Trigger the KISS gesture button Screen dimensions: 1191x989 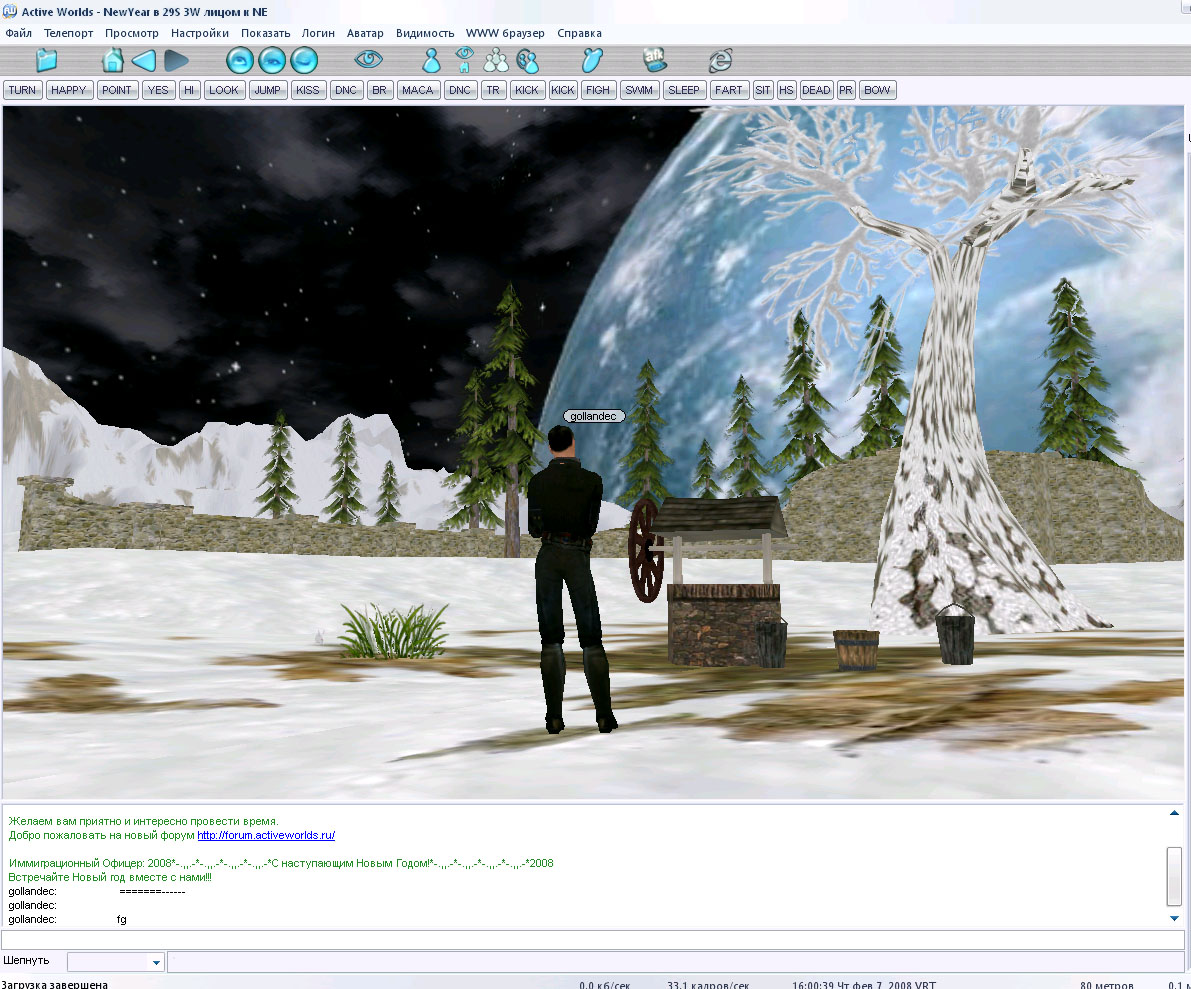pos(308,90)
